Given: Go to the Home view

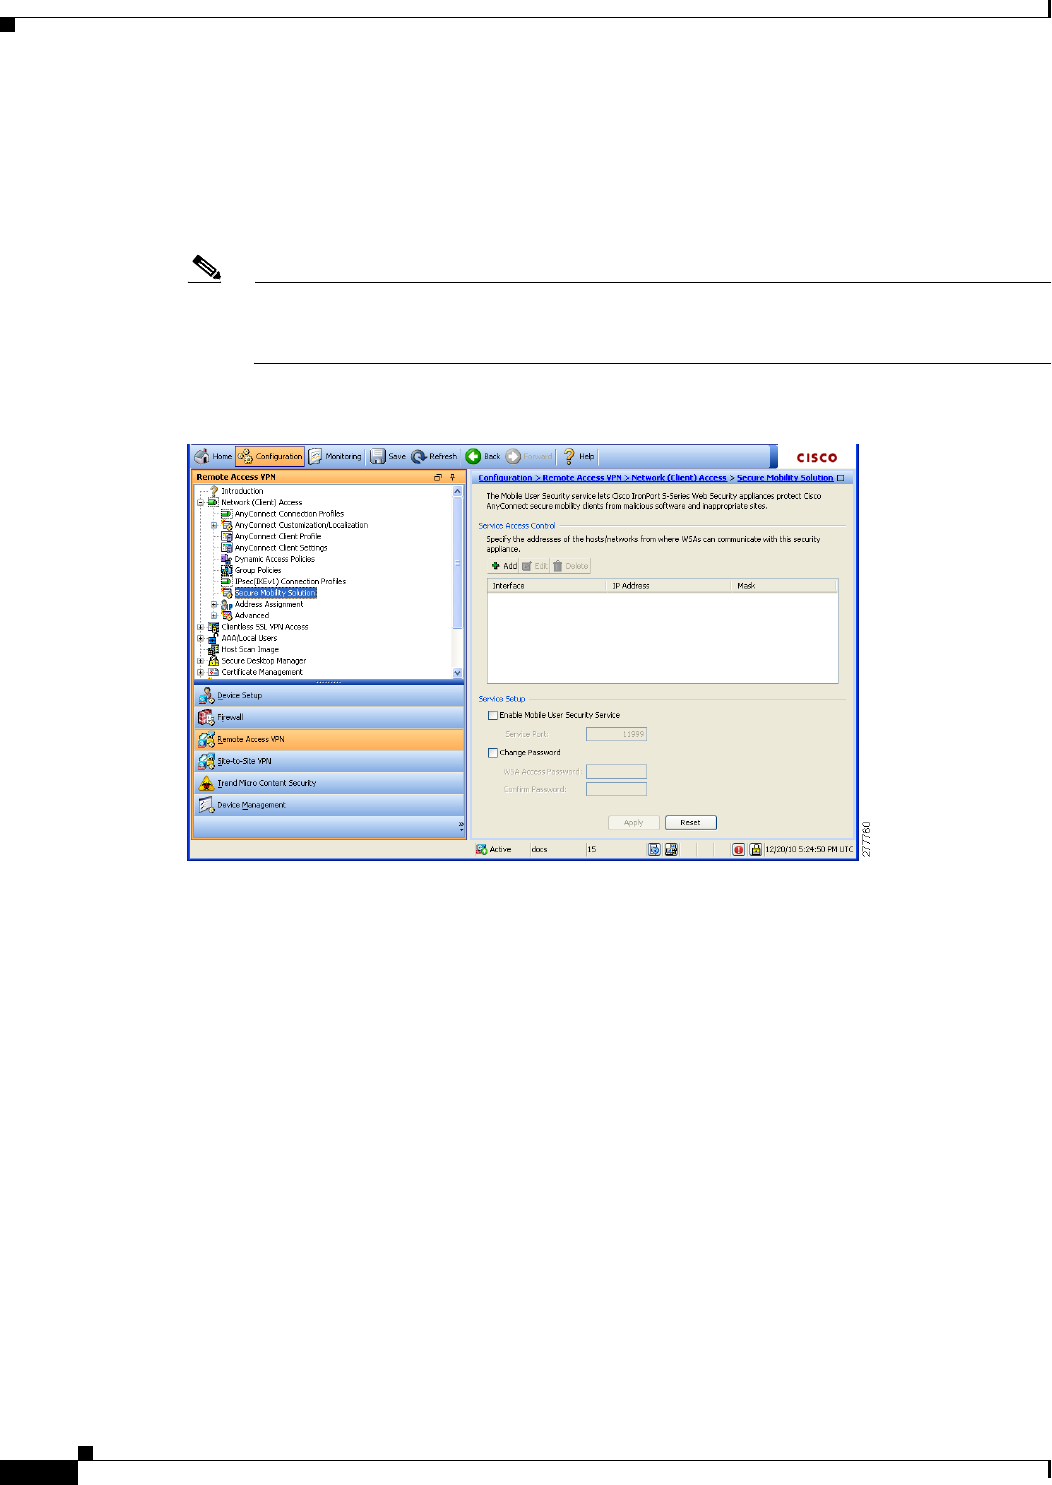Looking at the screenshot, I should click(x=213, y=456).
